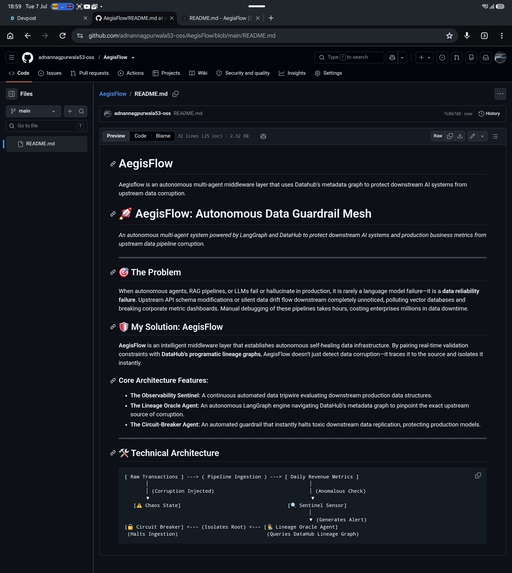Image resolution: width=512 pixels, height=573 pixels.
Task: Open the Wiki repository tab
Action: pos(198,73)
